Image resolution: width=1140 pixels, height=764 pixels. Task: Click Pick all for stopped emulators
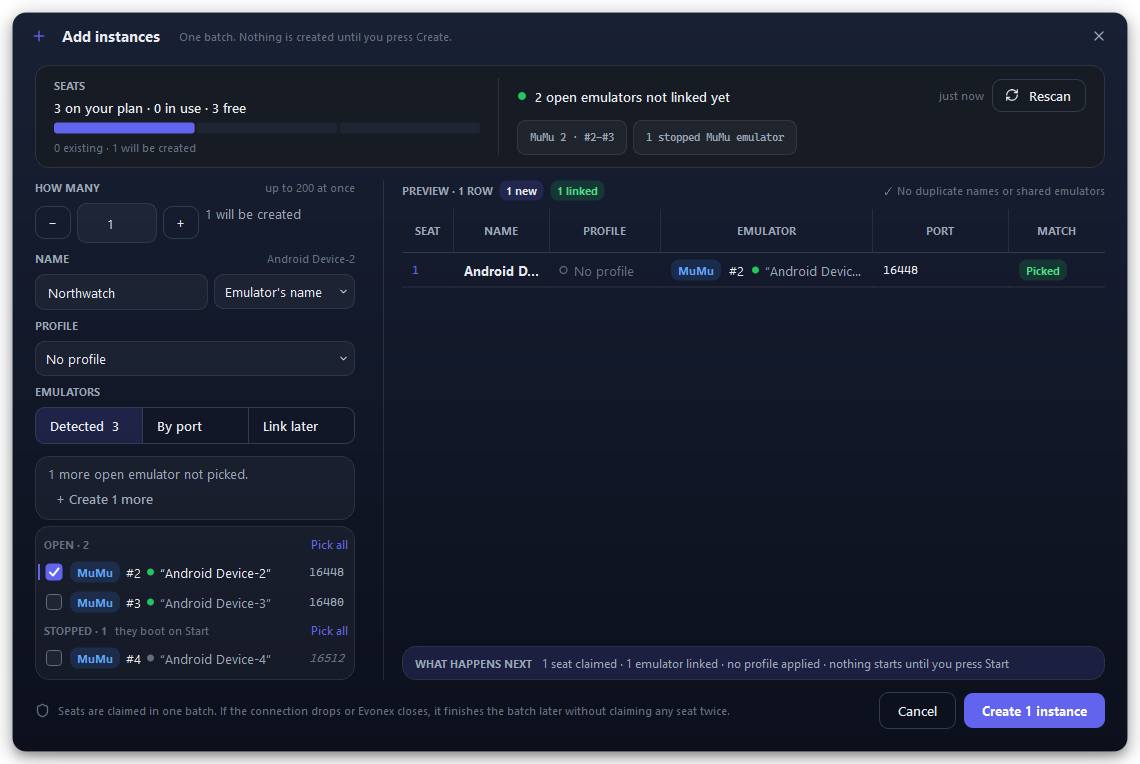pyautogui.click(x=329, y=630)
